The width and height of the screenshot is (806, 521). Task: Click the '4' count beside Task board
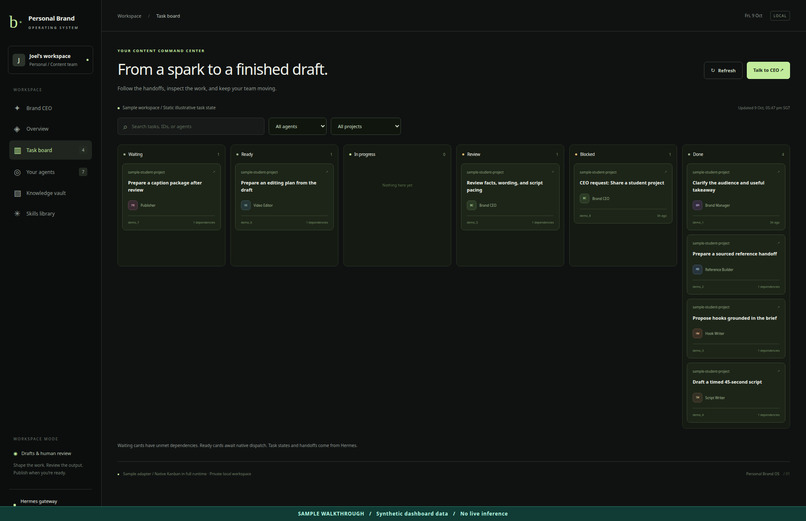83,151
